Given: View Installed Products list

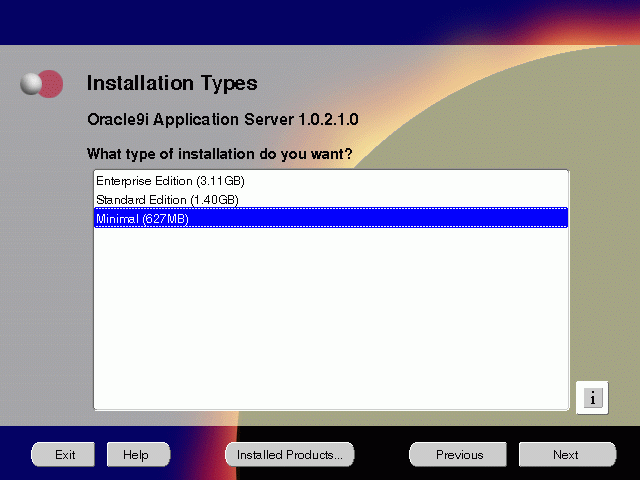Looking at the screenshot, I should (290, 454).
